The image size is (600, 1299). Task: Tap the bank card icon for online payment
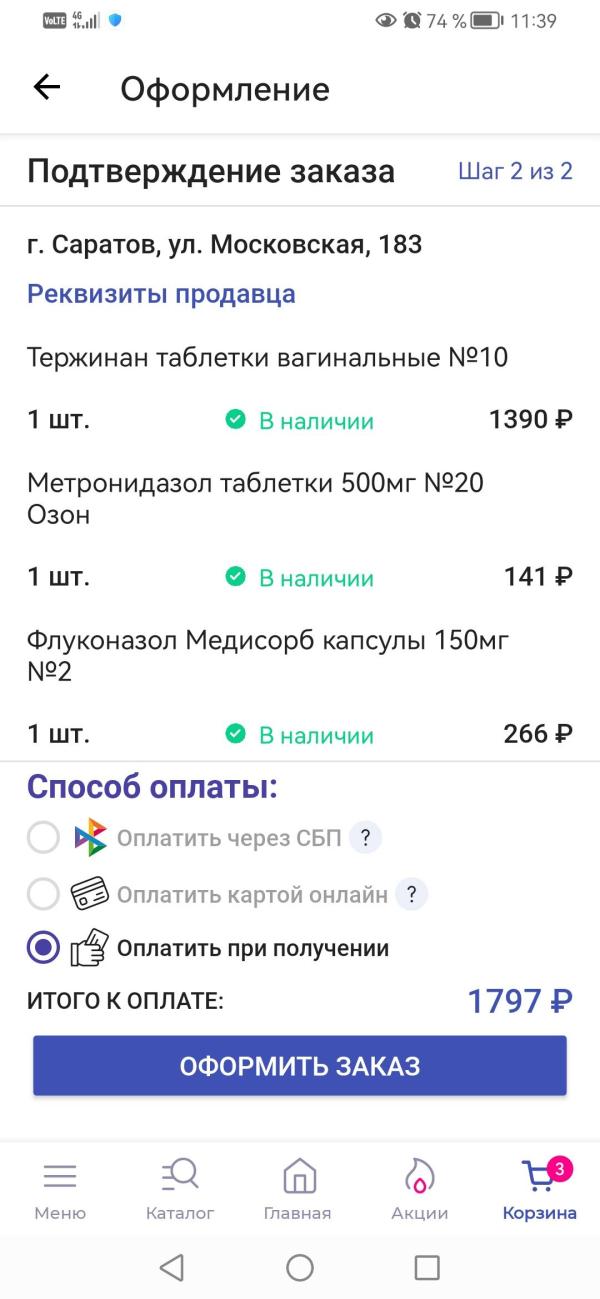point(88,895)
